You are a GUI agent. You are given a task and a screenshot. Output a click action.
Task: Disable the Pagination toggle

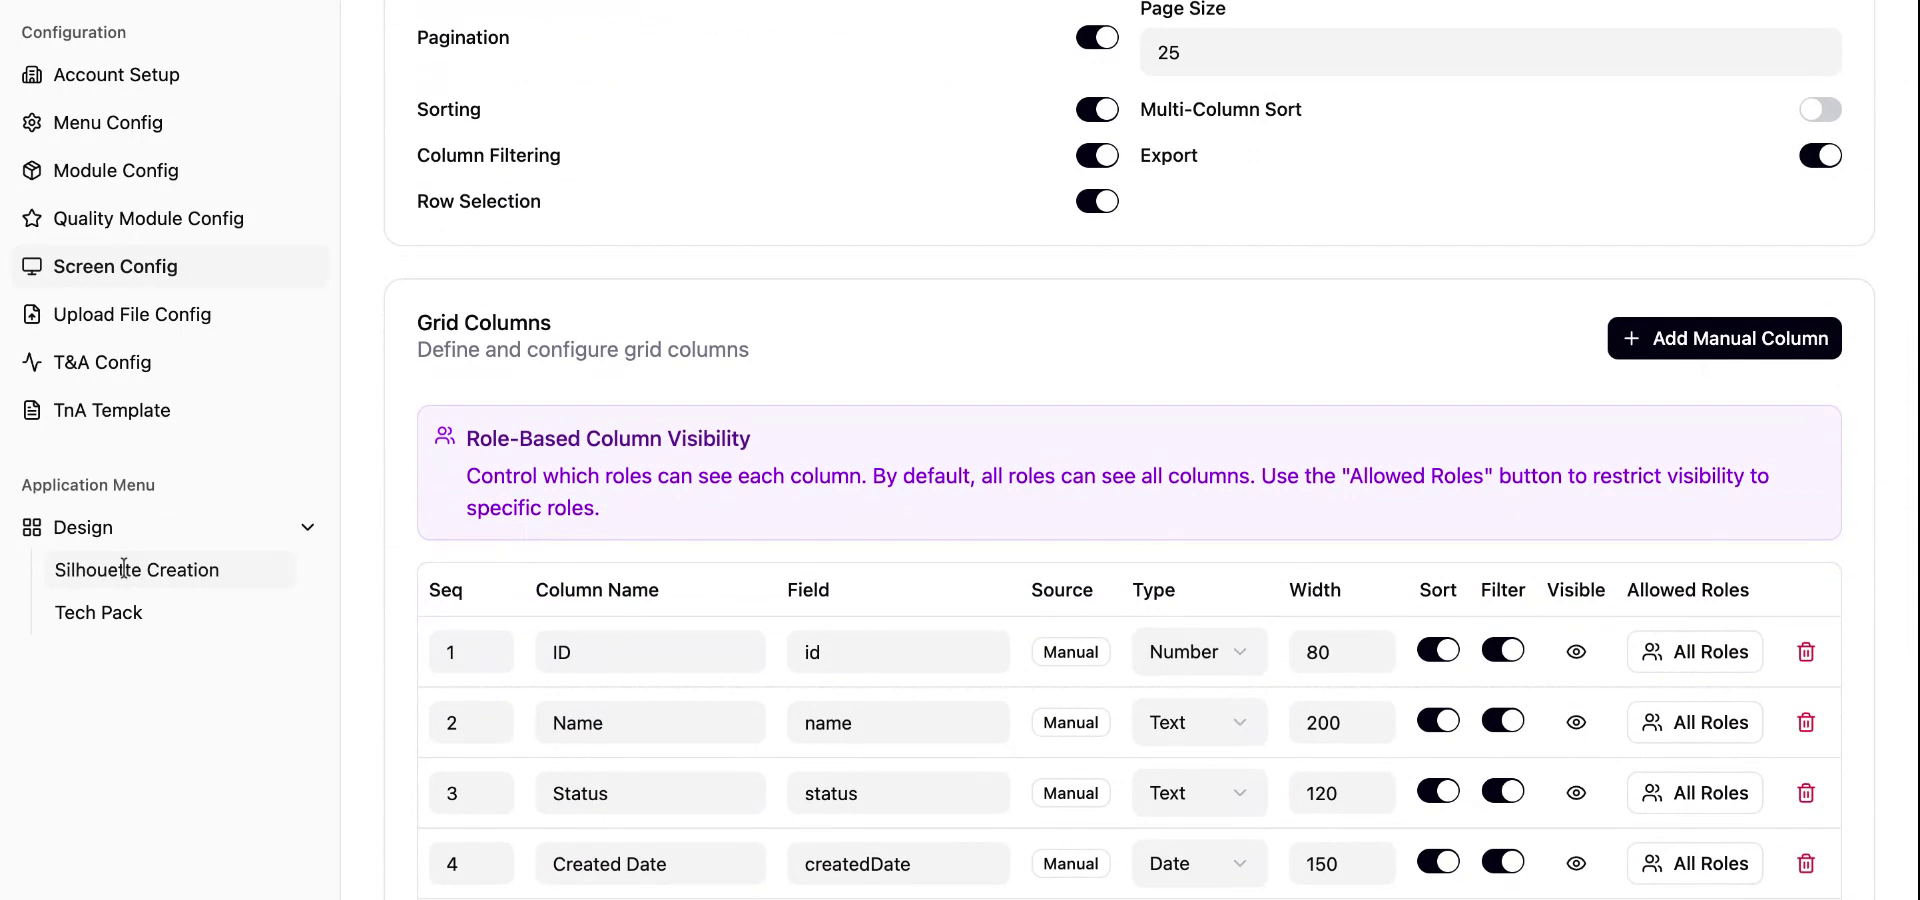click(x=1096, y=37)
